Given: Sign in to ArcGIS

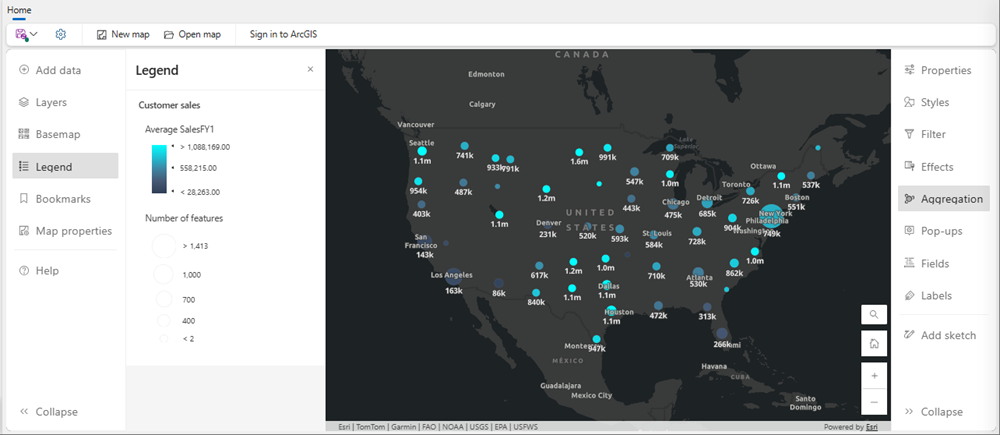Looking at the screenshot, I should click(x=283, y=34).
